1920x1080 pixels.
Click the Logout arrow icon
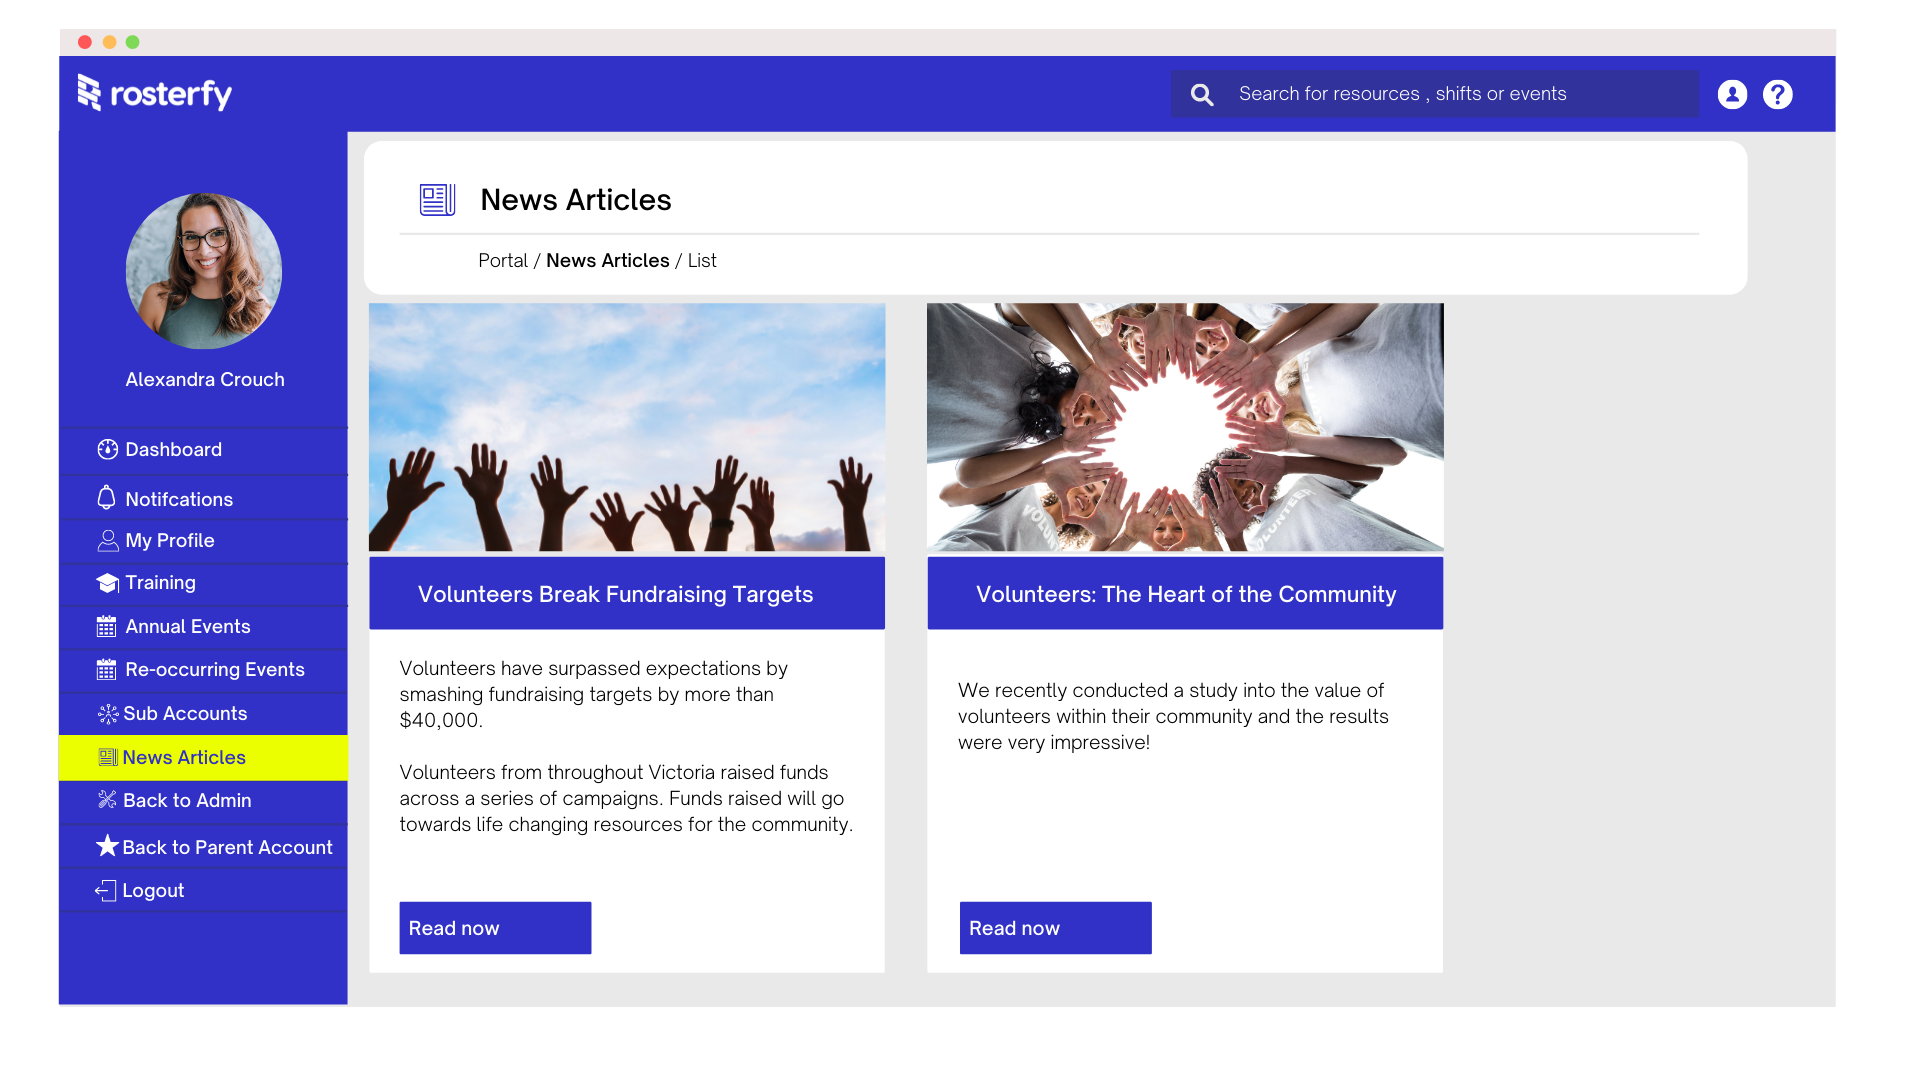(x=105, y=890)
